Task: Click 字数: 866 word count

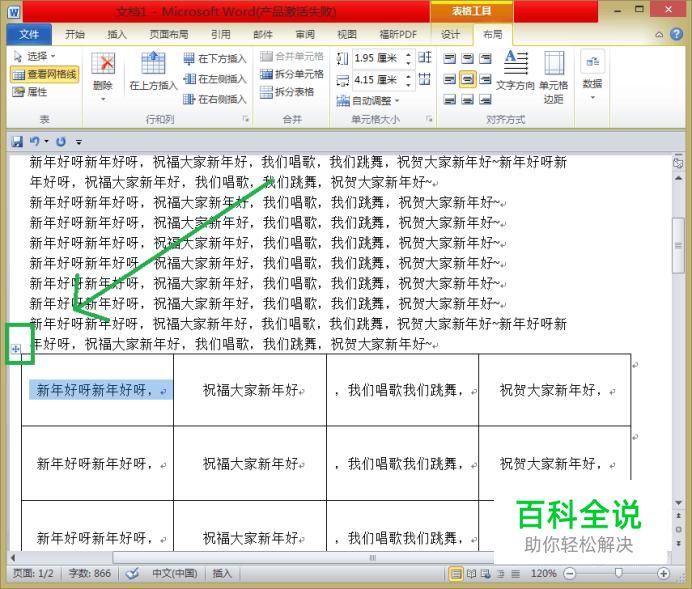Action: coord(90,574)
